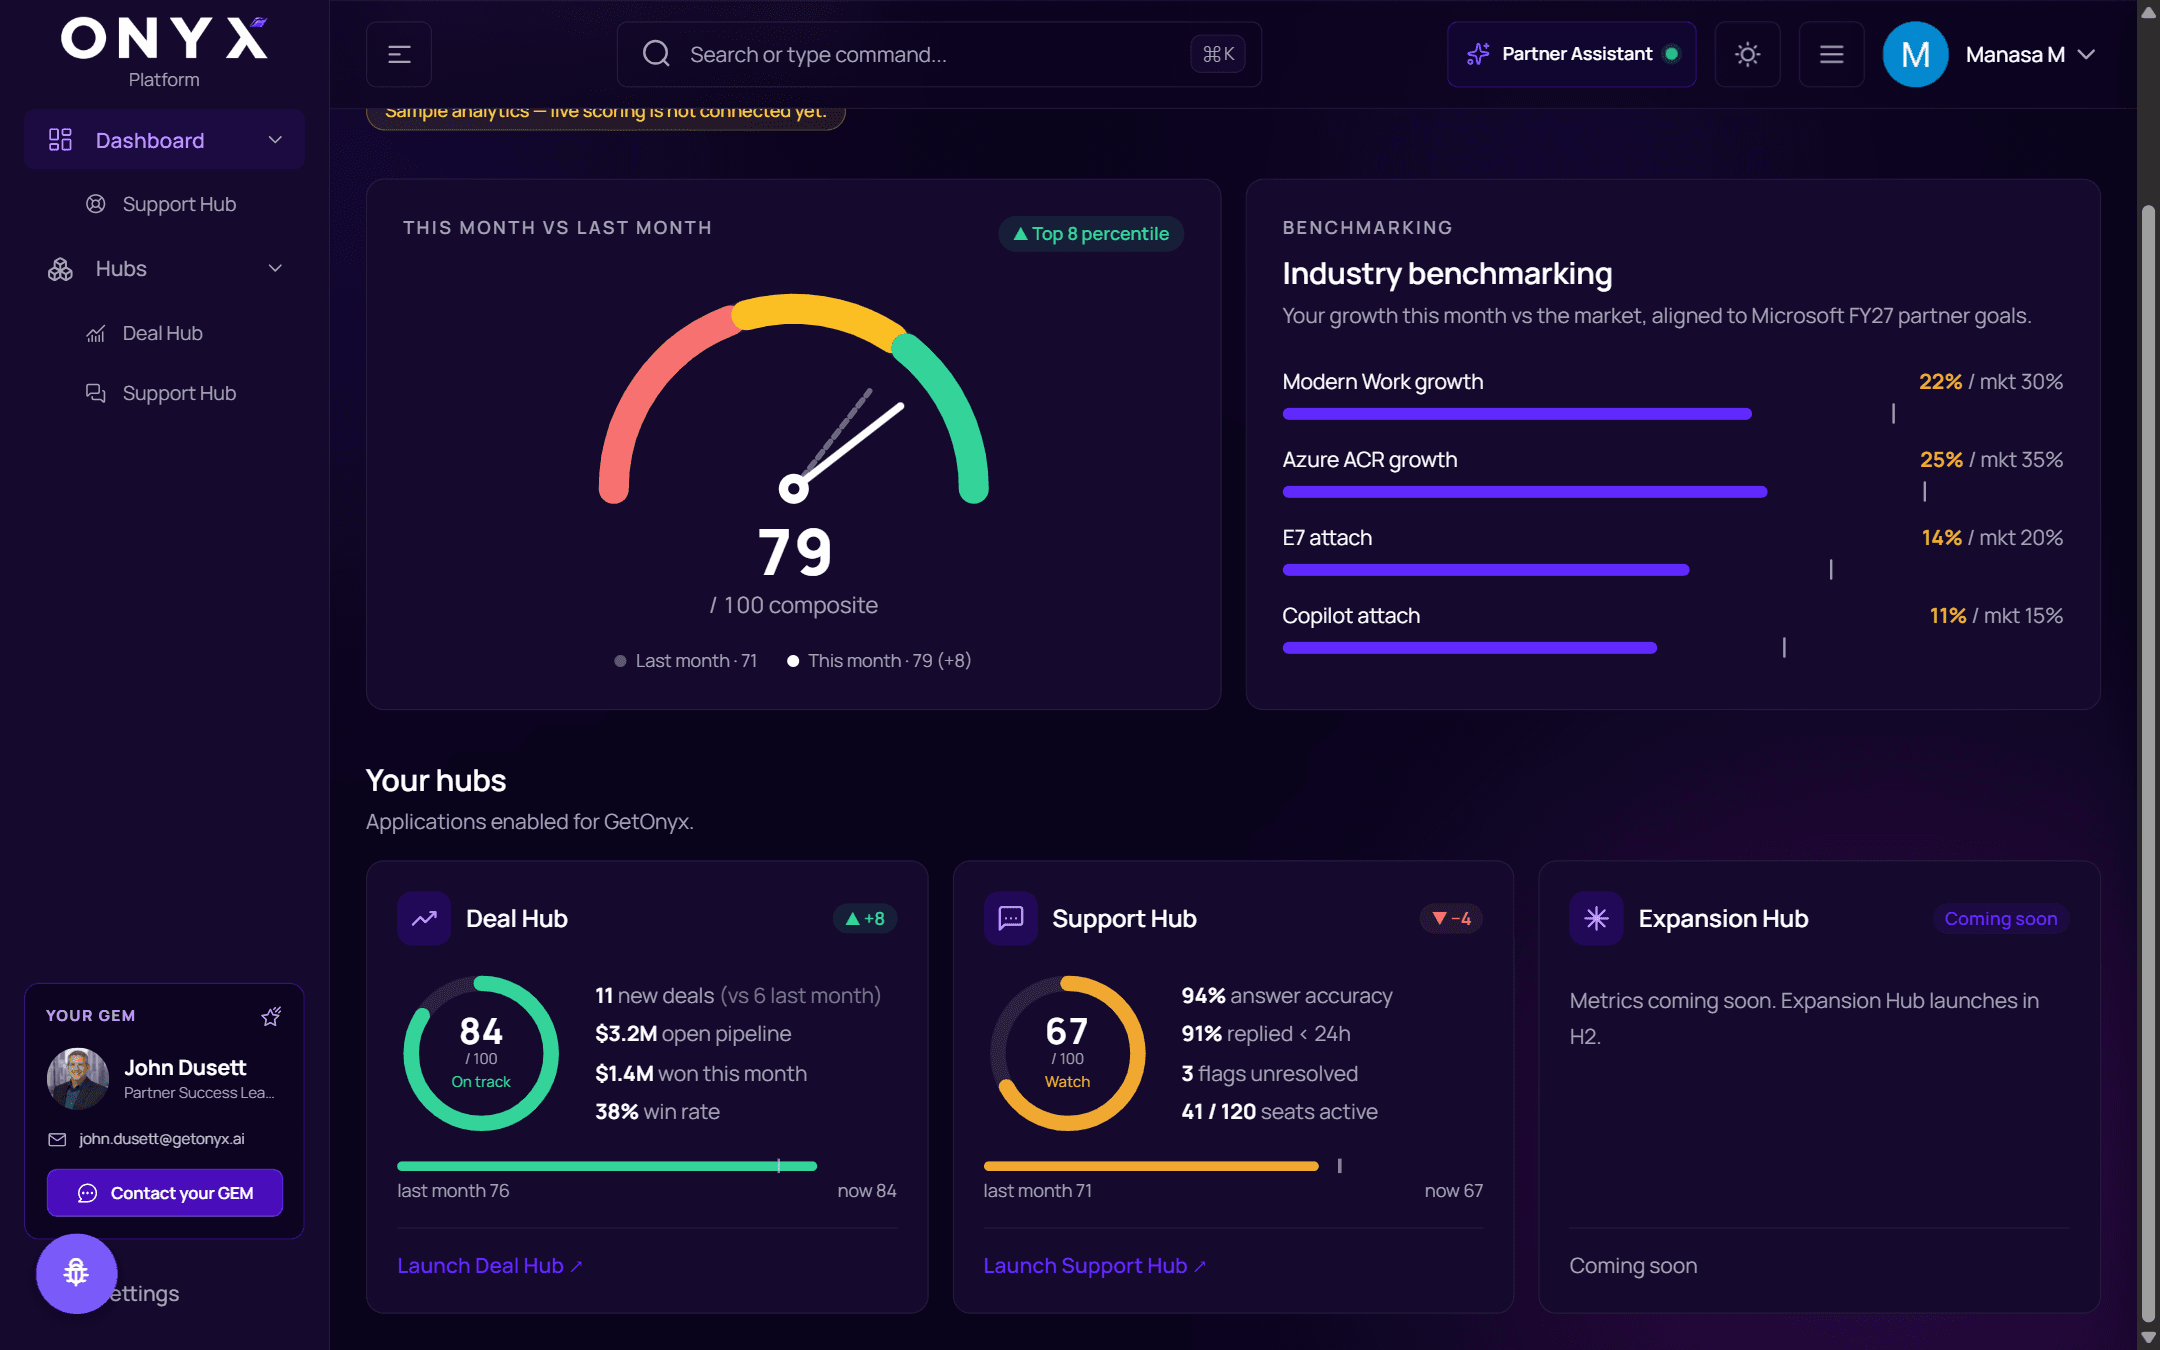This screenshot has width=2160, height=1350.
Task: Open the purple bug report floating button
Action: (76, 1273)
